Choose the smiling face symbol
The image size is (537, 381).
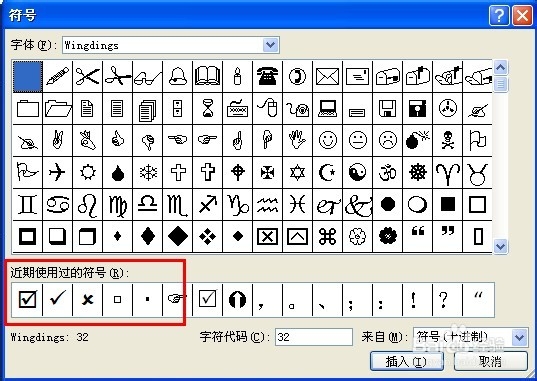327,140
